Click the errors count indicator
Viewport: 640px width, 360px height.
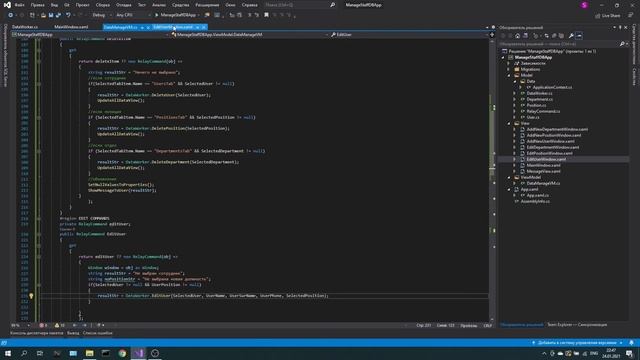pyautogui.click(x=43, y=325)
